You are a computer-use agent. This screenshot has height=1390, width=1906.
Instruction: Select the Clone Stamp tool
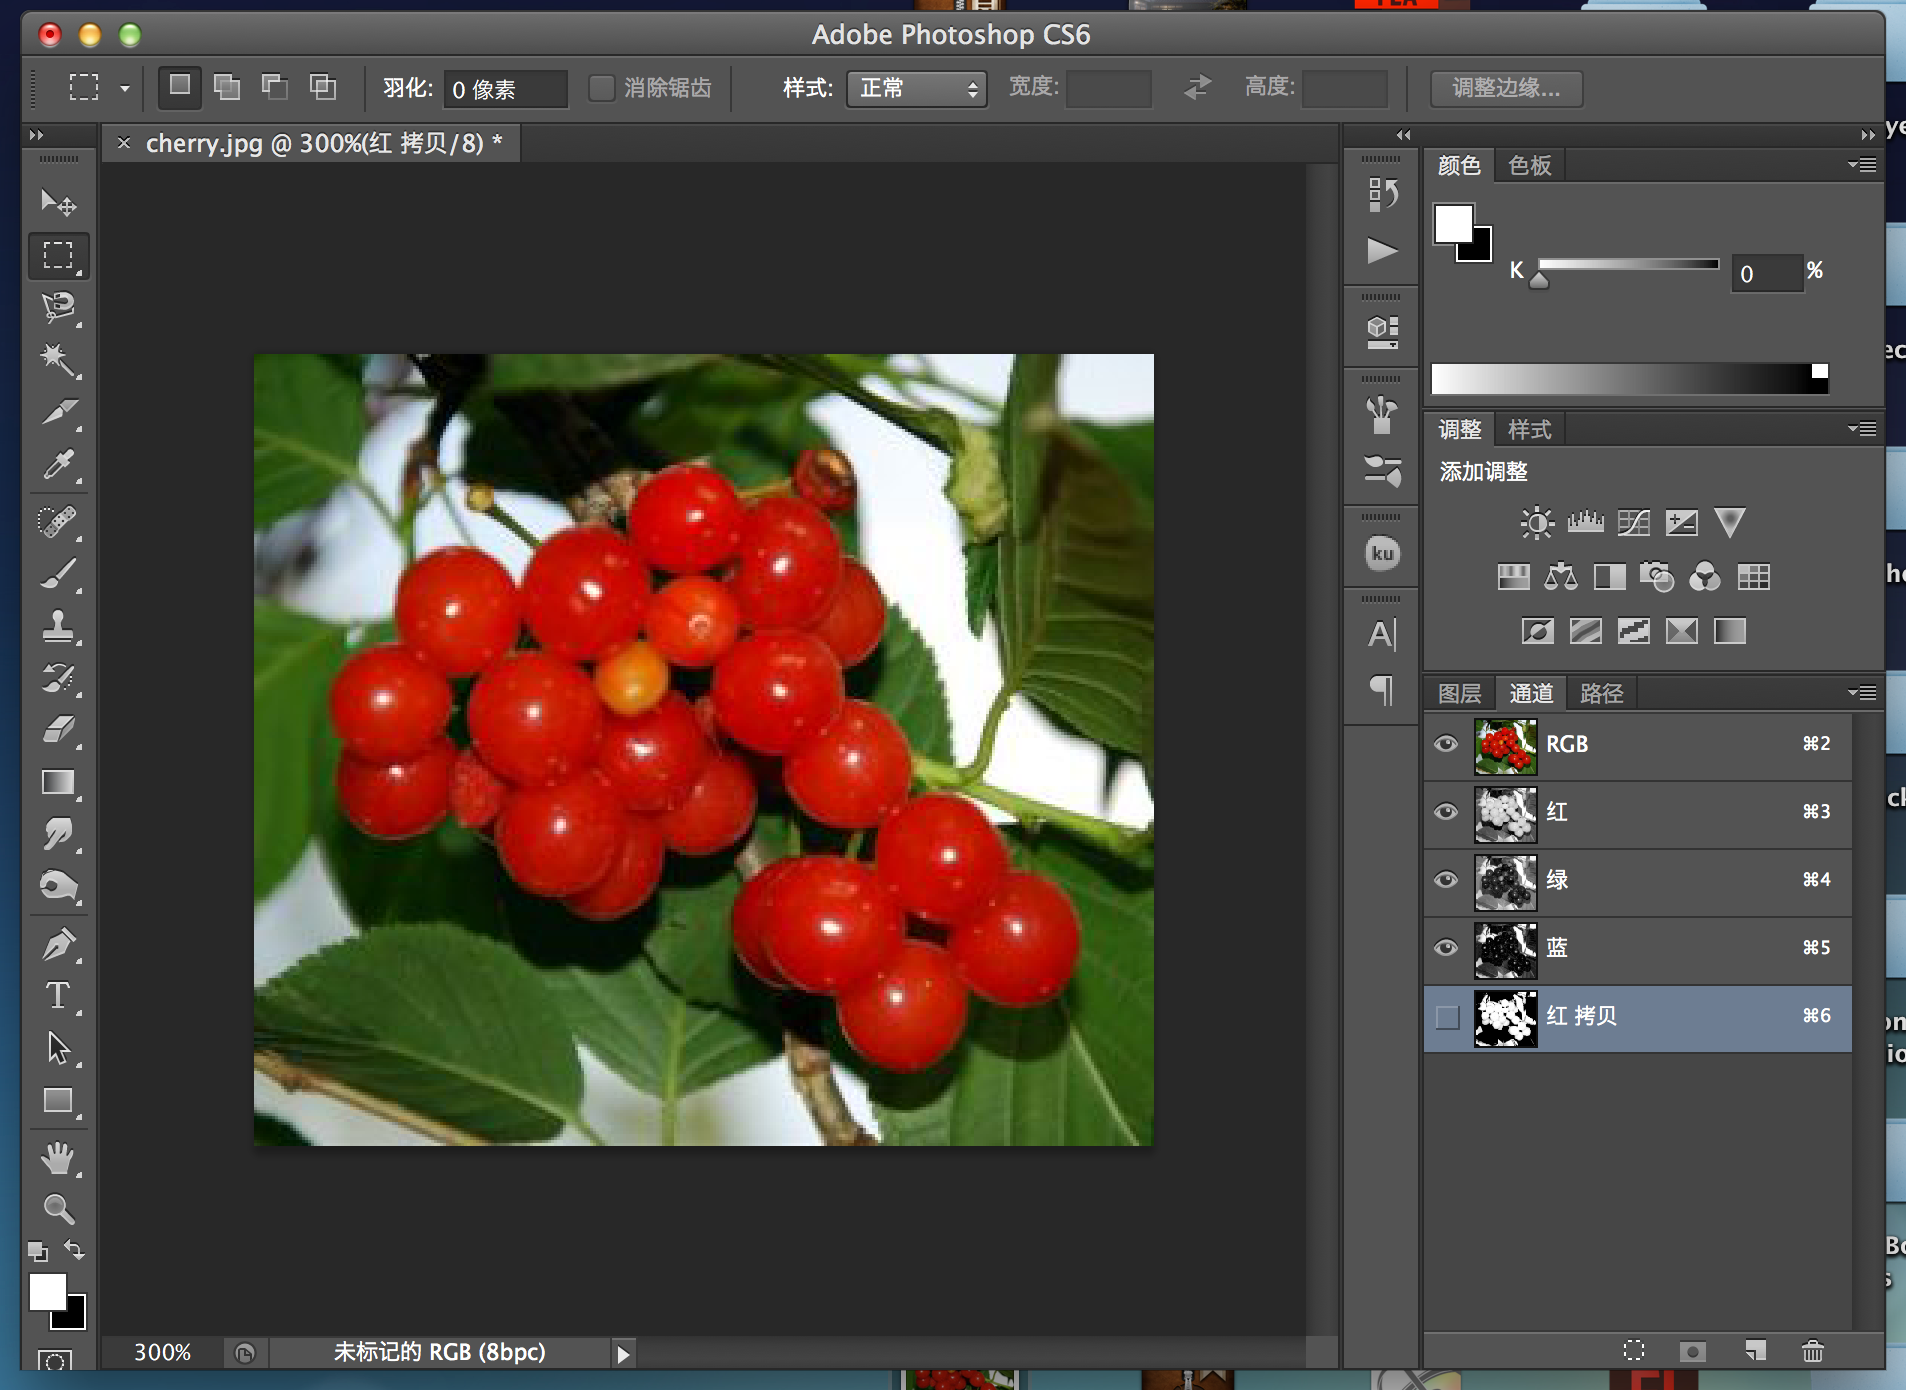pos(58,627)
